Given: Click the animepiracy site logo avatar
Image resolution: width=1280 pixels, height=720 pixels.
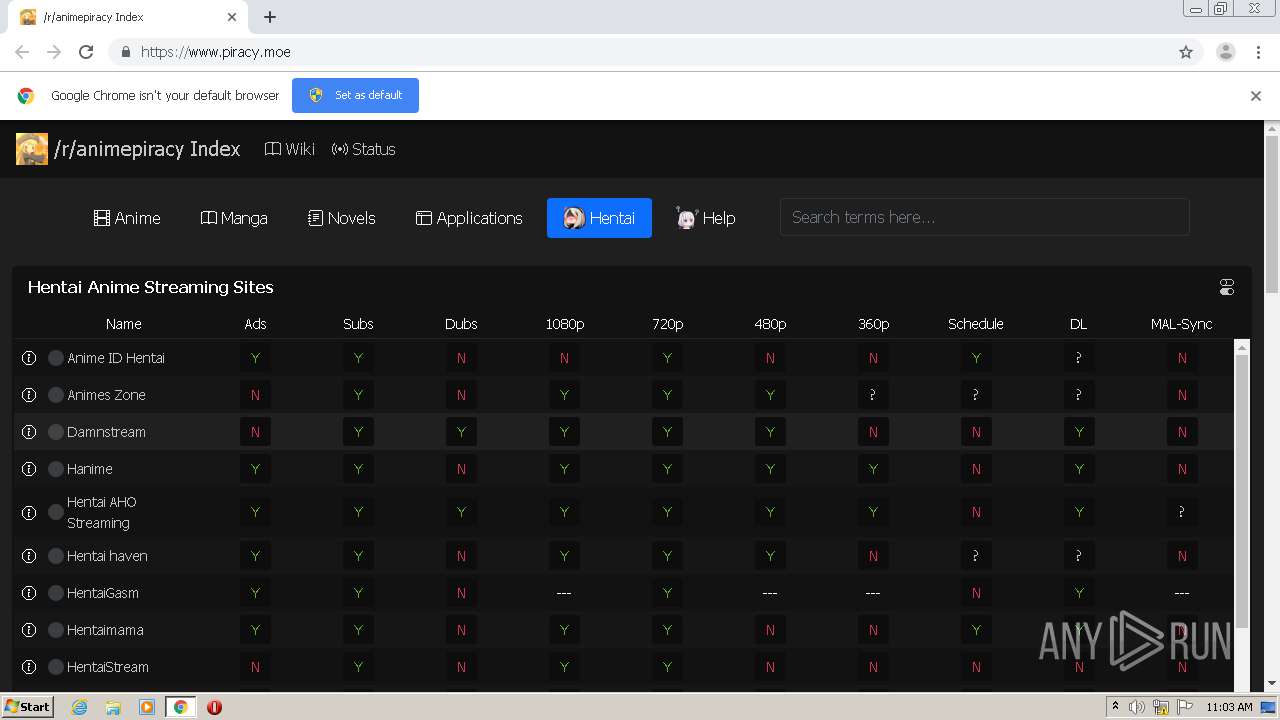Looking at the screenshot, I should coord(32,149).
